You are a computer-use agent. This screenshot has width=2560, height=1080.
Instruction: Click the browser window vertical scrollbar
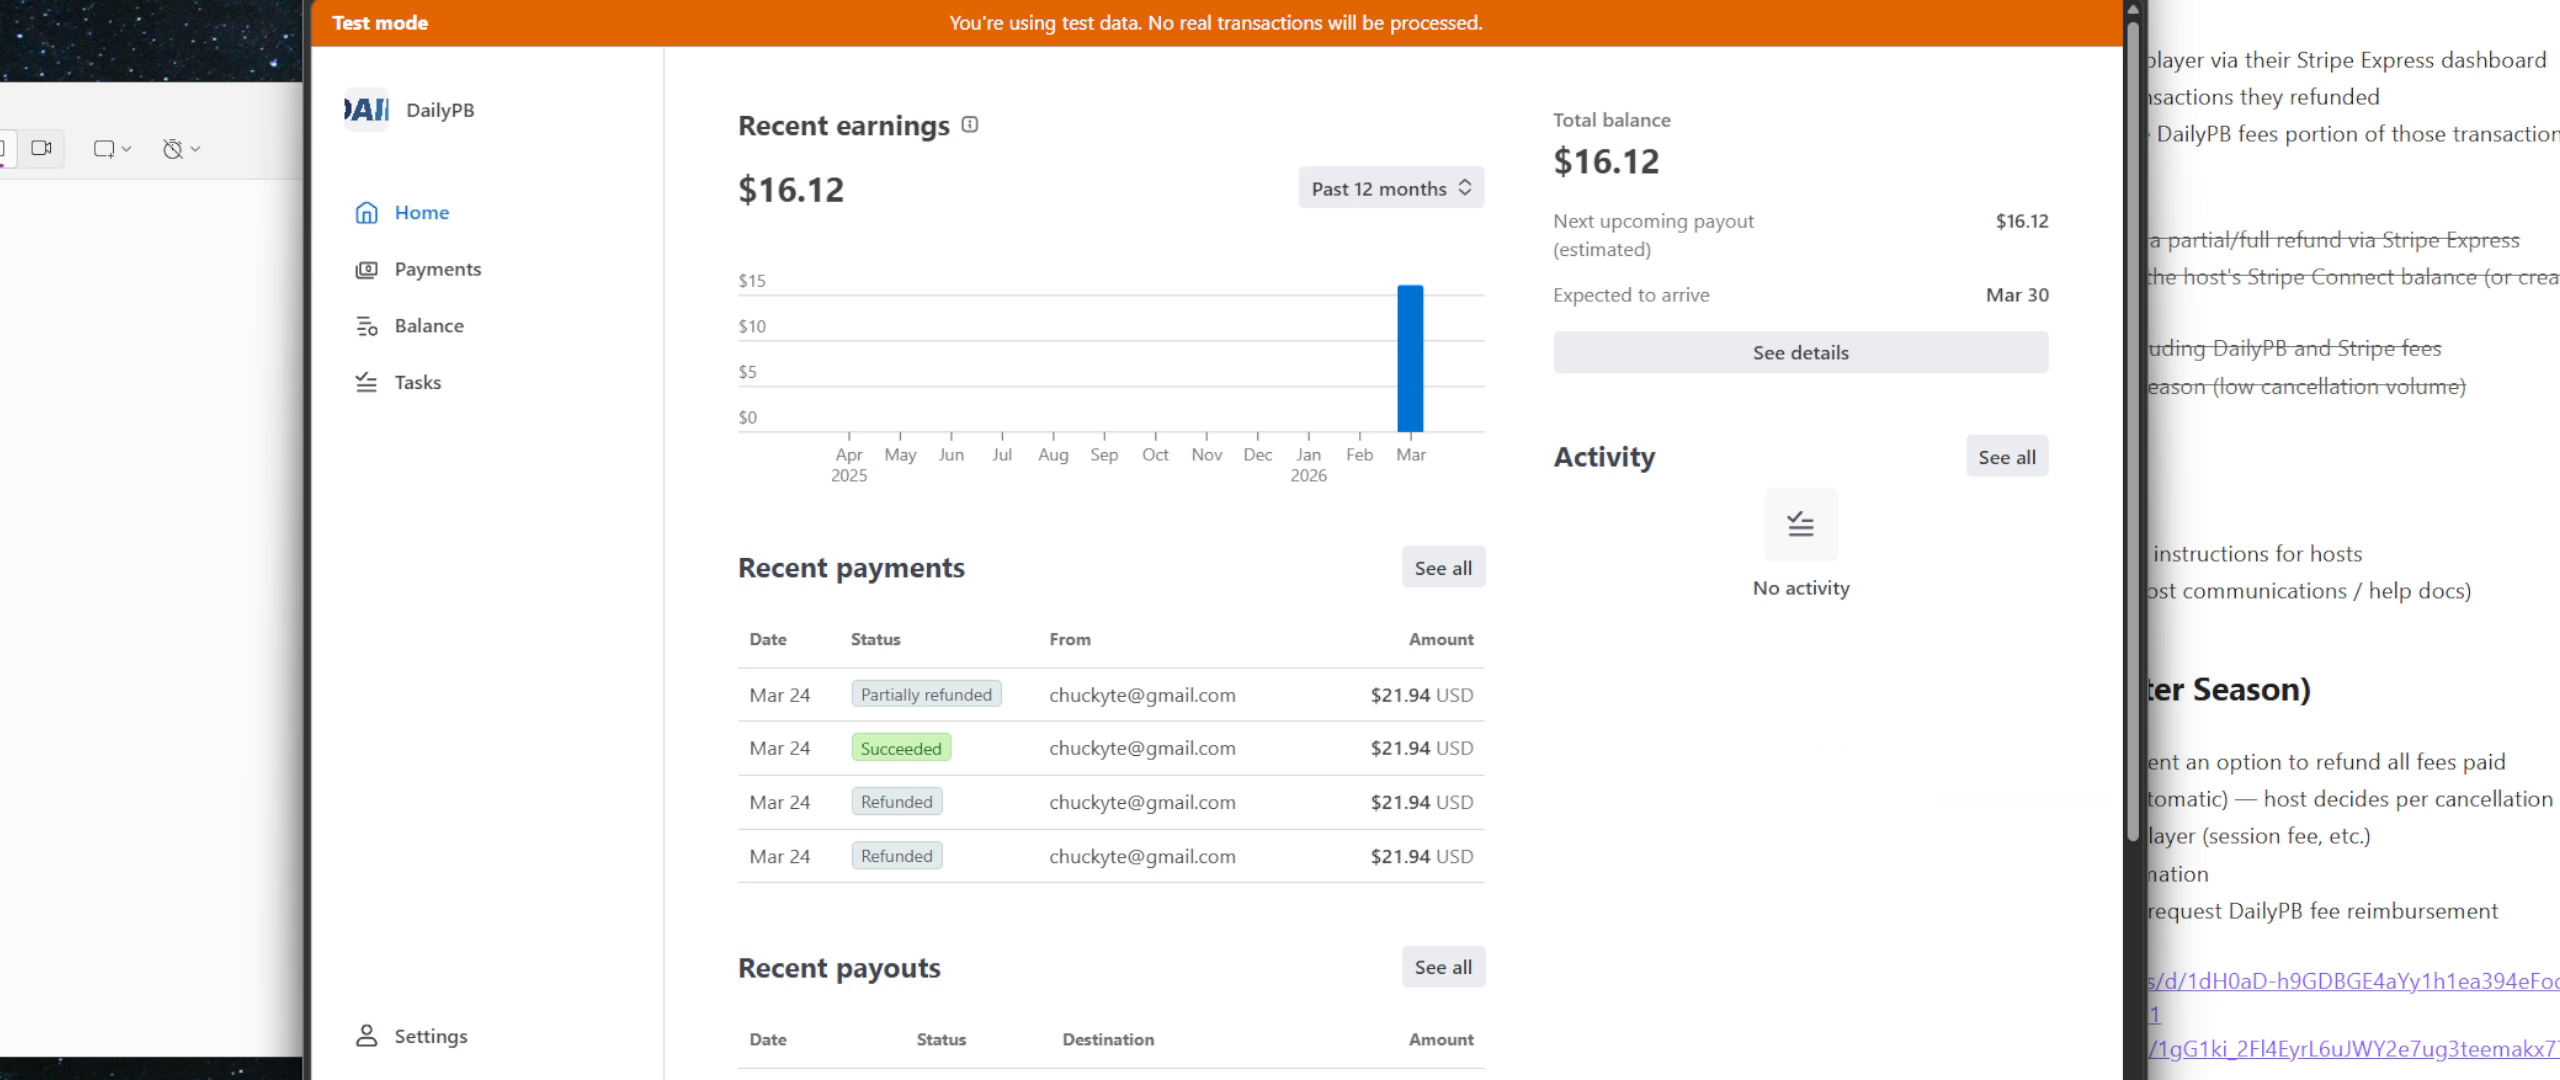pos(2132,430)
